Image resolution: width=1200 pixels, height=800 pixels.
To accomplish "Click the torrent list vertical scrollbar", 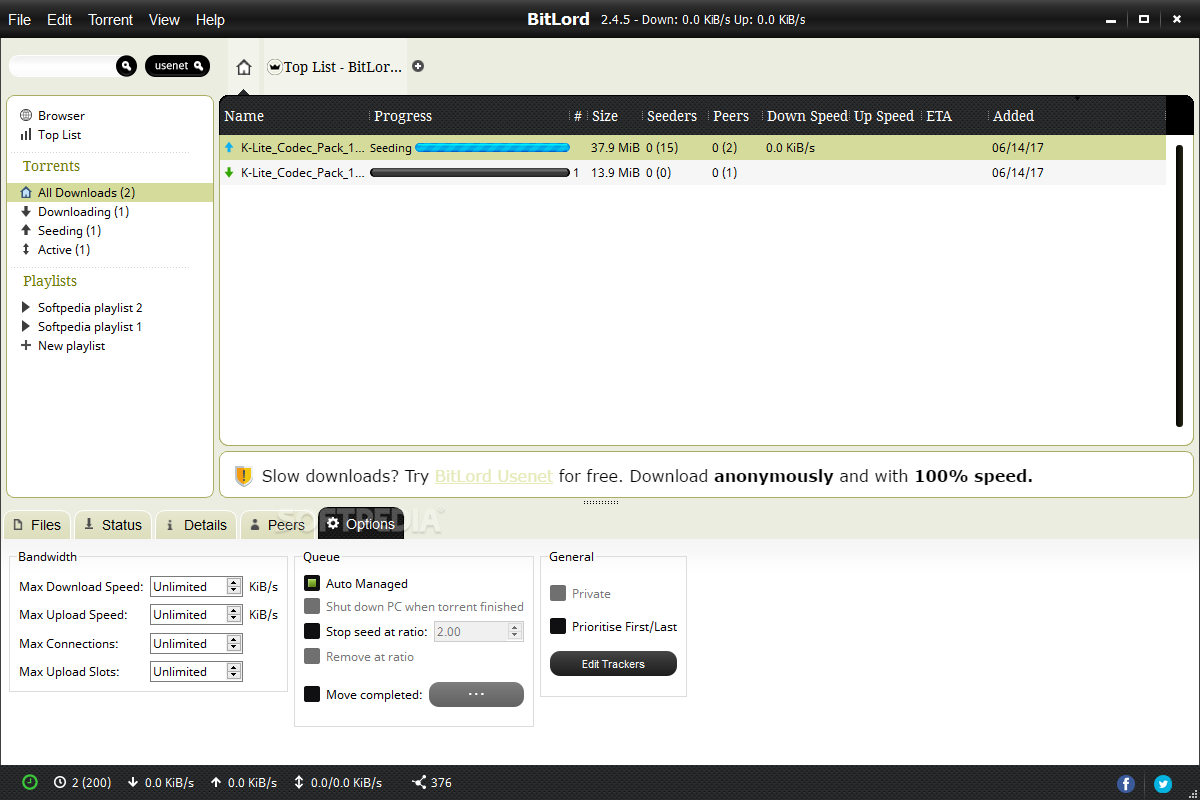I will coord(1179,285).
